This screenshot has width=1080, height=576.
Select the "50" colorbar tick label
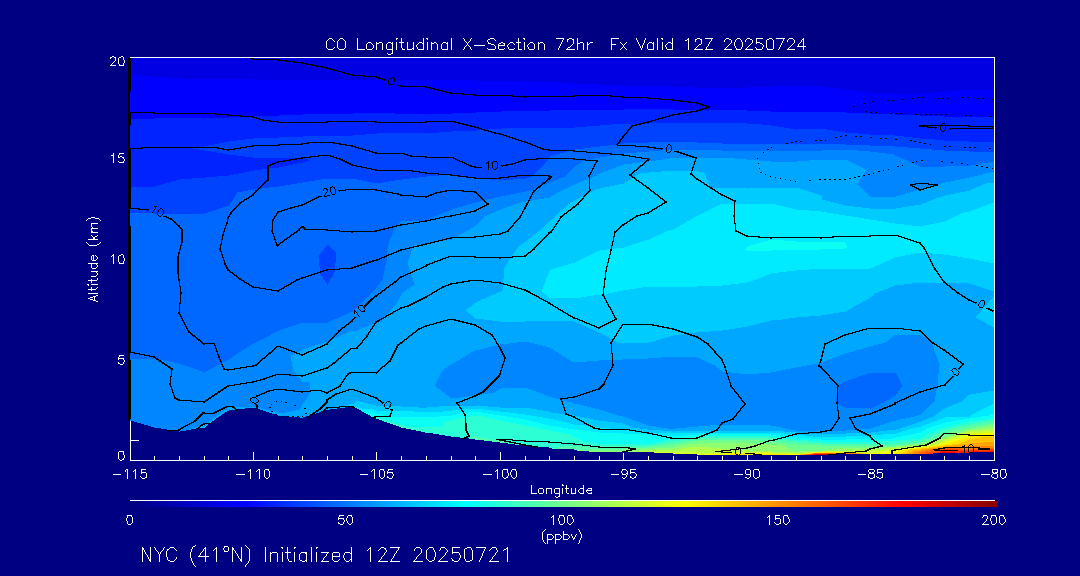[346, 520]
